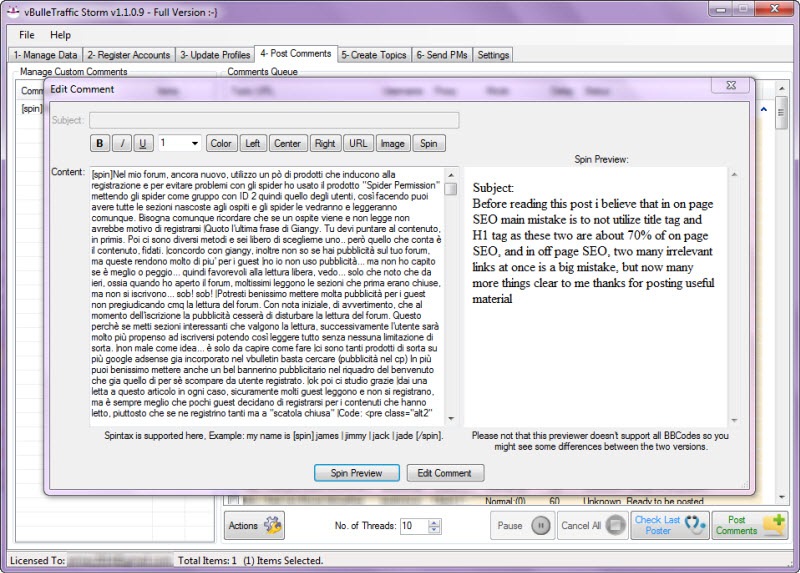800x573 pixels.
Task: Open the Help menu
Action: pos(60,35)
